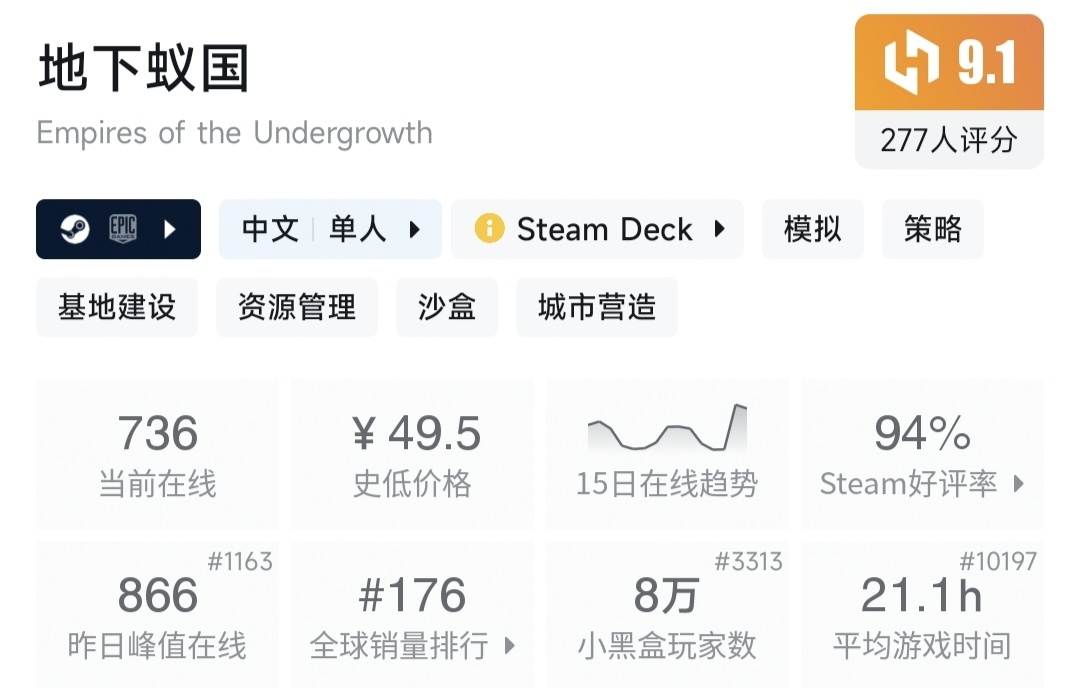This screenshot has width=1080, height=688.
Task: Tap the 资源管理 tag
Action: [x=297, y=307]
